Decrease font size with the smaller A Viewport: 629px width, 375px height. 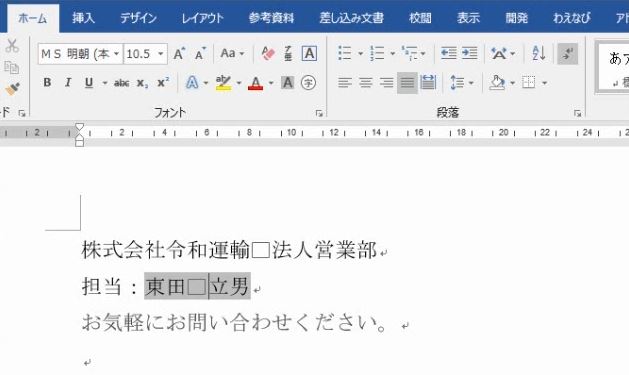200,53
